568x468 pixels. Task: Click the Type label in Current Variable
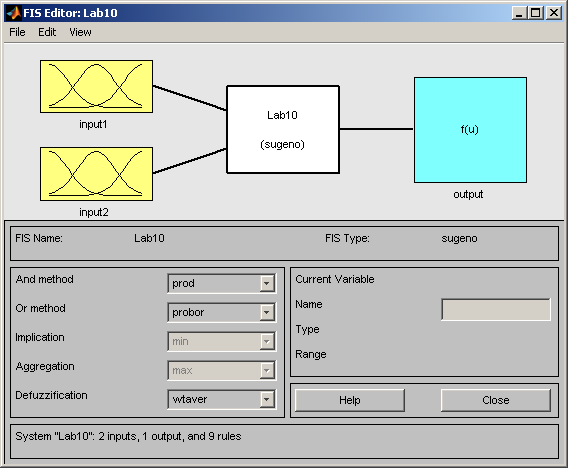pos(307,330)
